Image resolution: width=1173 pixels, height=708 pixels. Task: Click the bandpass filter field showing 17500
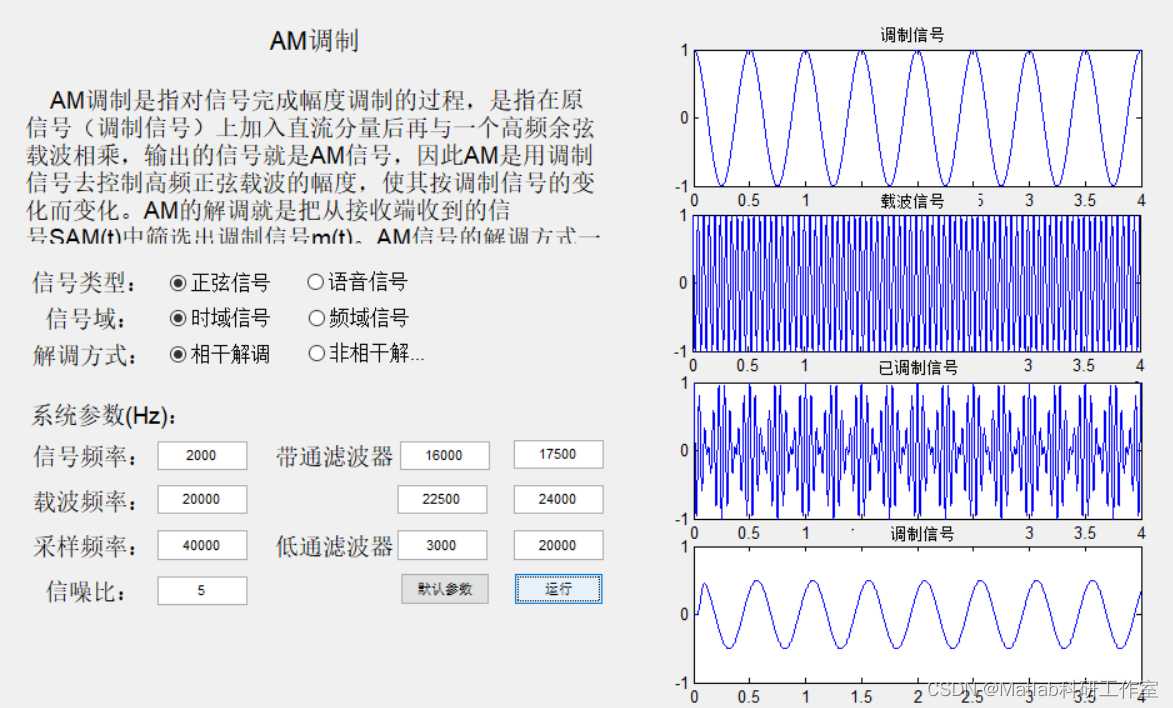[558, 454]
